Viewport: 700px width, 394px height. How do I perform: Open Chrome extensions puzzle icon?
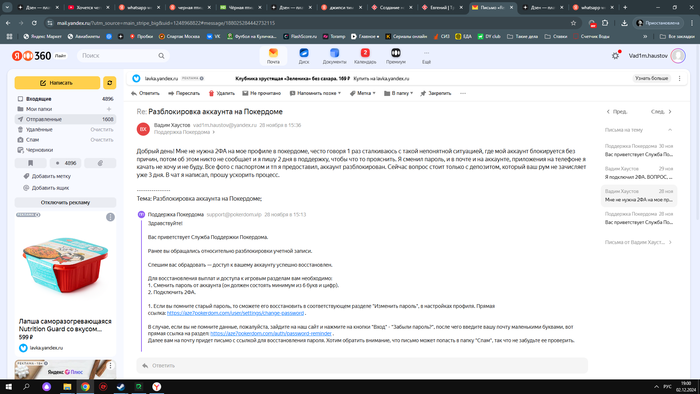point(605,23)
